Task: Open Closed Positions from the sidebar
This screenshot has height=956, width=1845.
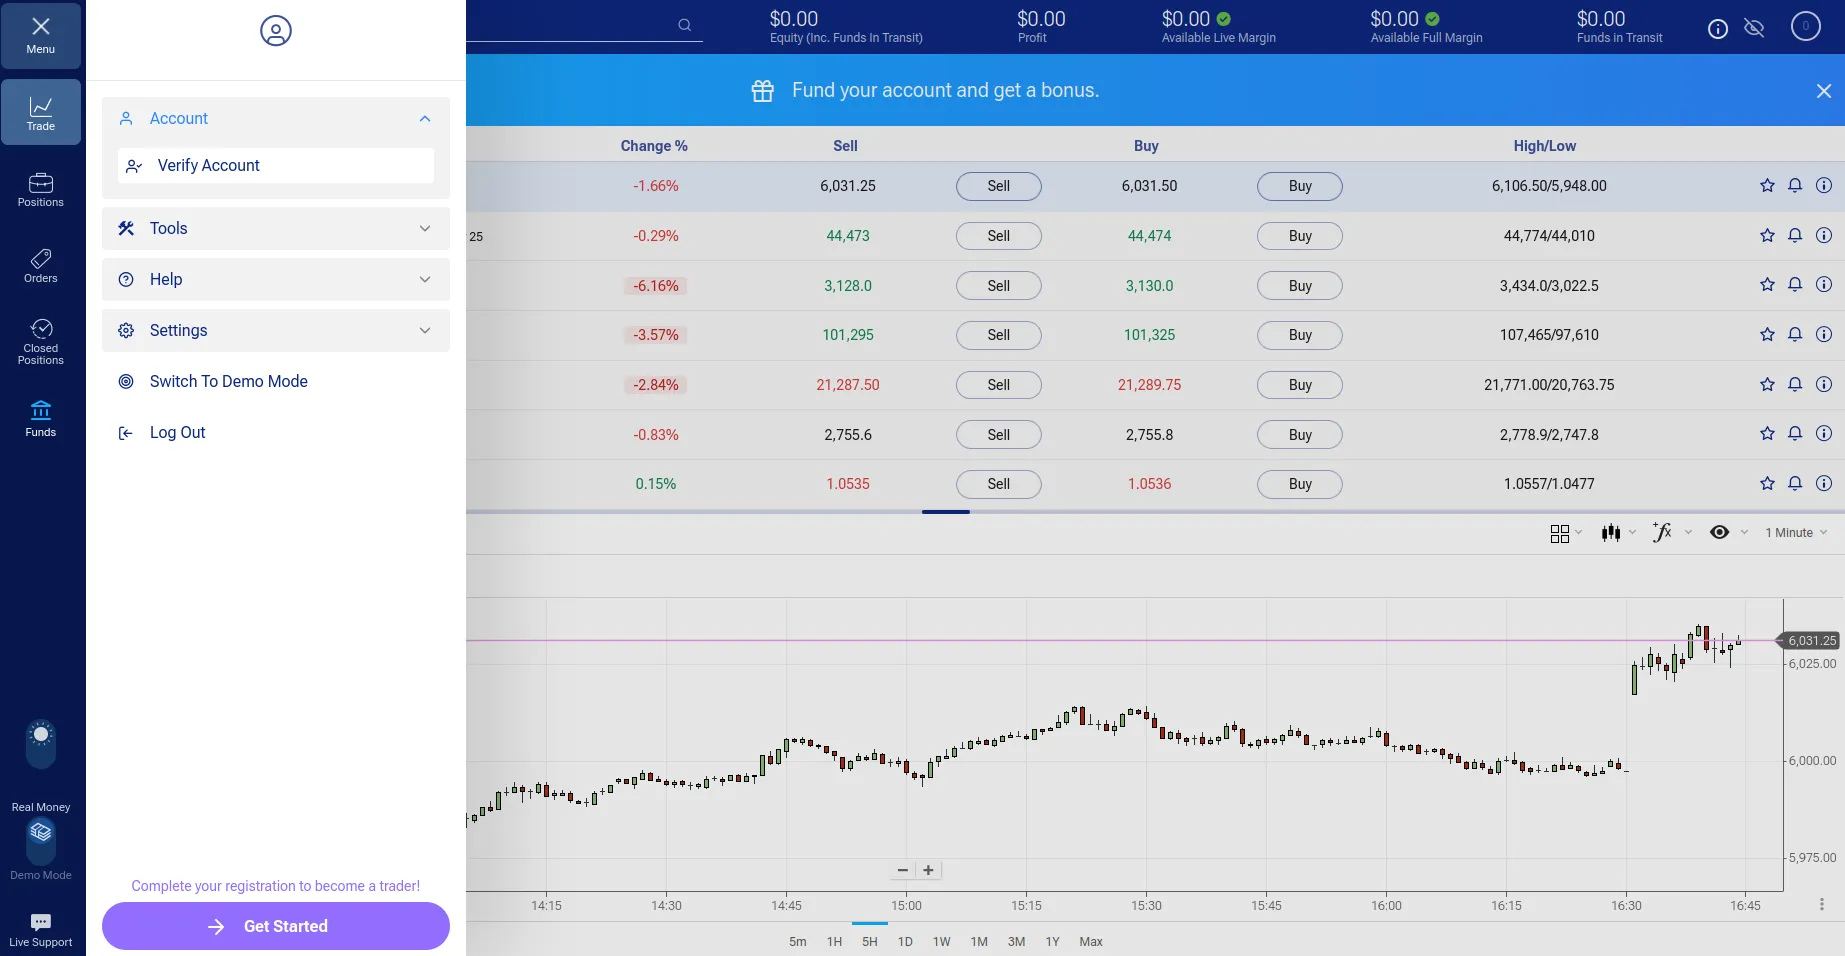Action: [41, 342]
